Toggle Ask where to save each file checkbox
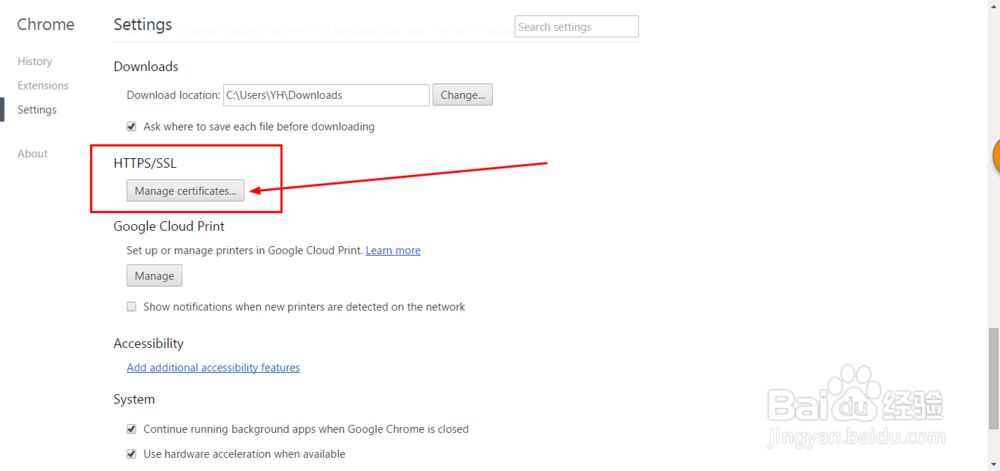1000x471 pixels. coord(131,126)
